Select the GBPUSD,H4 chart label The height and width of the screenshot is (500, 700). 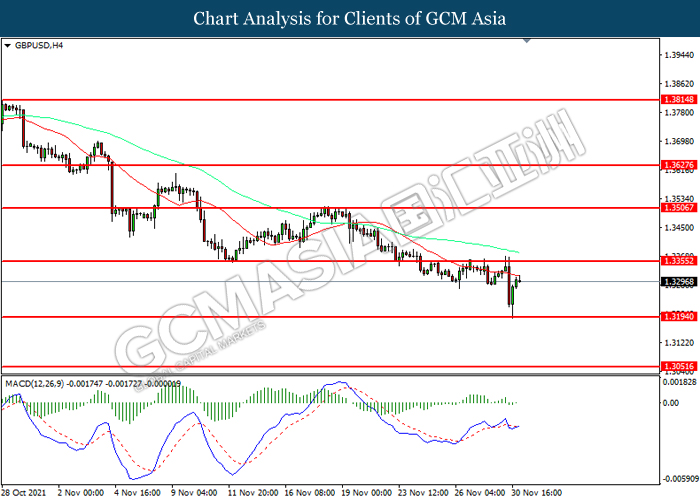click(x=39, y=46)
